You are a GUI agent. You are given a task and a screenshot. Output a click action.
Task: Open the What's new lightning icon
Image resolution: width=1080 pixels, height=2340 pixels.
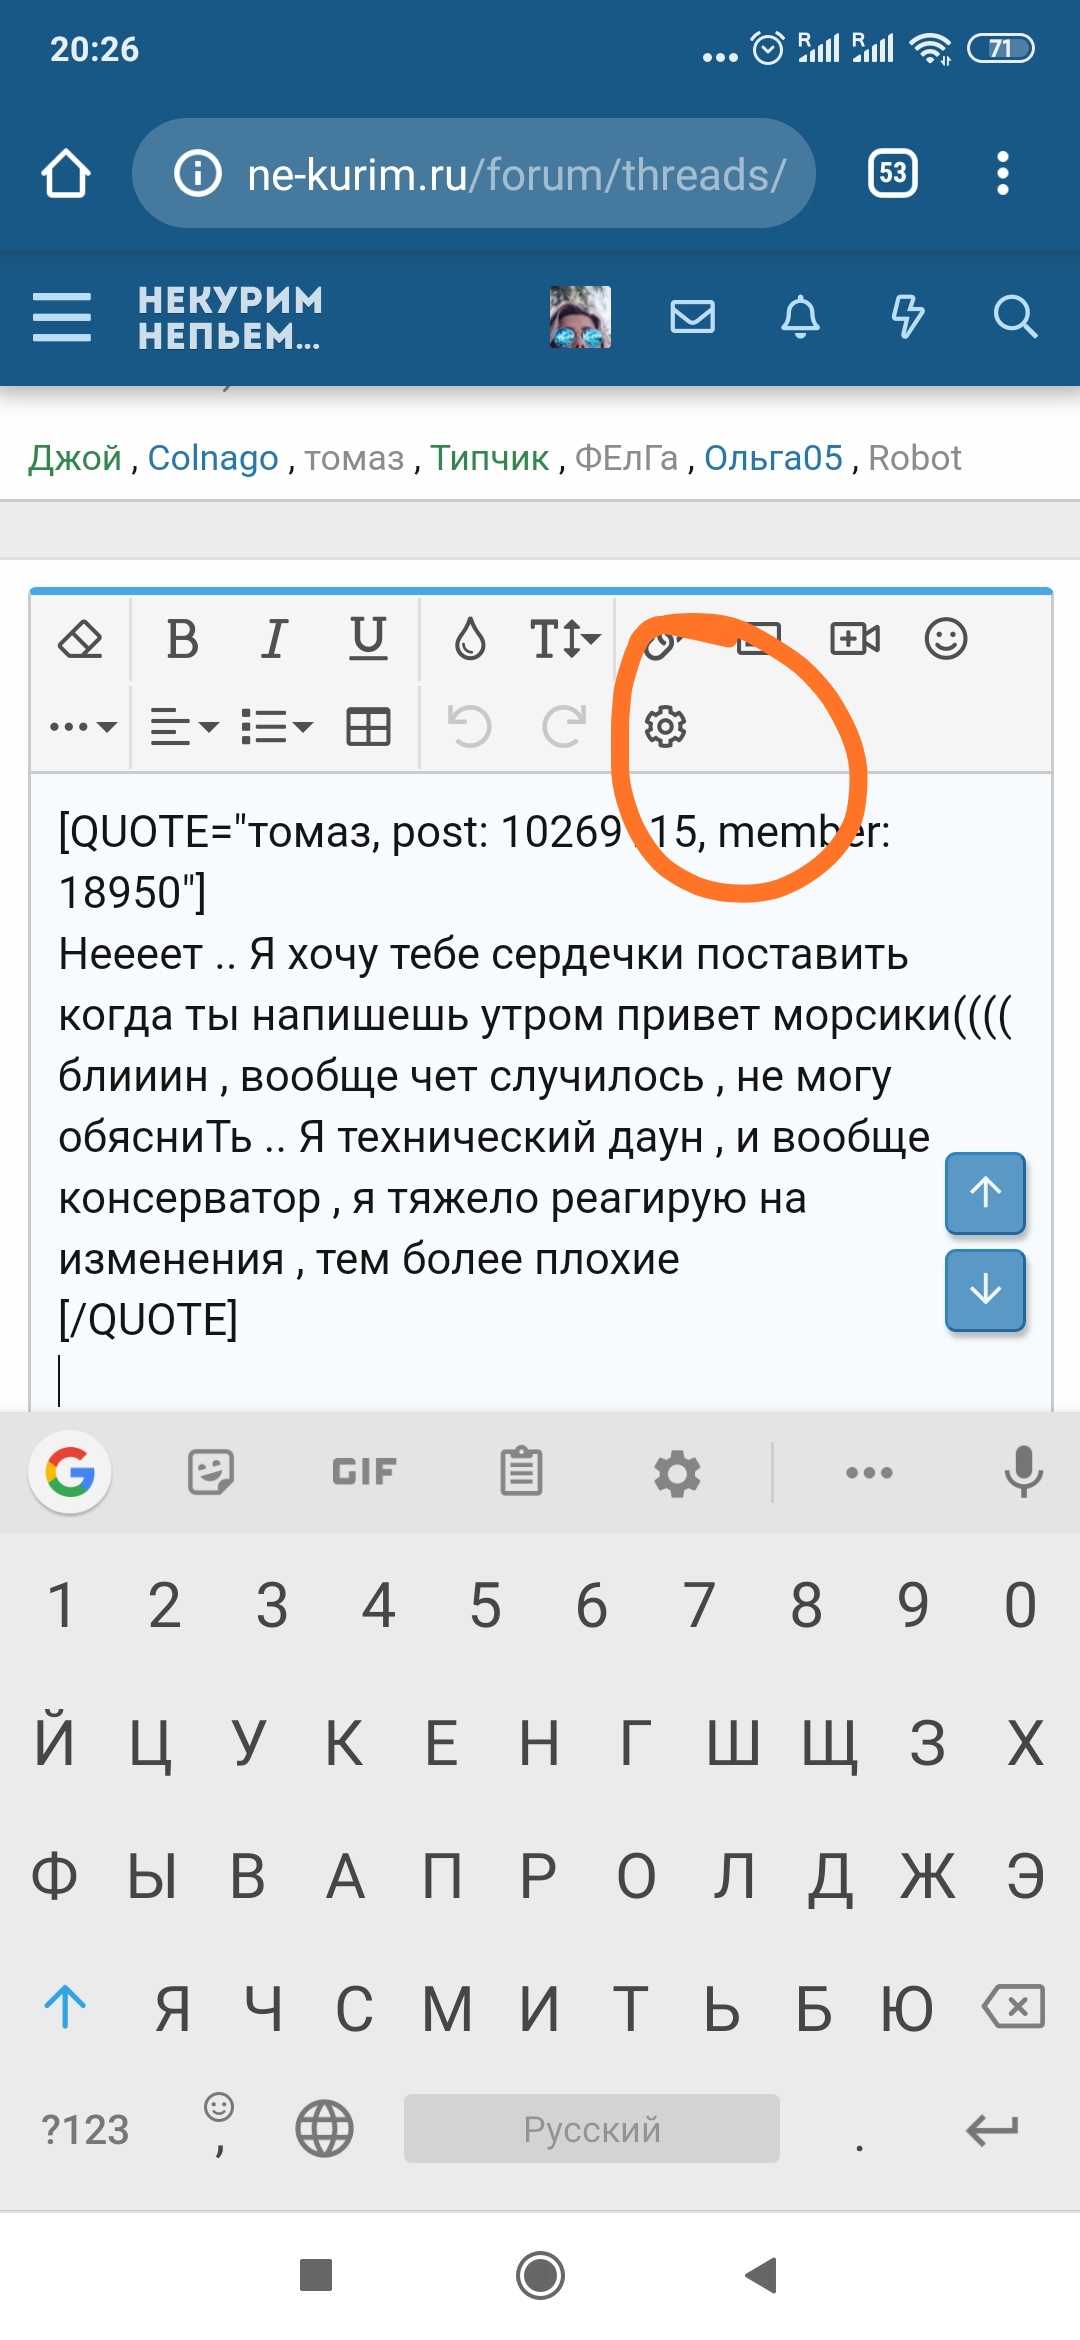908,317
